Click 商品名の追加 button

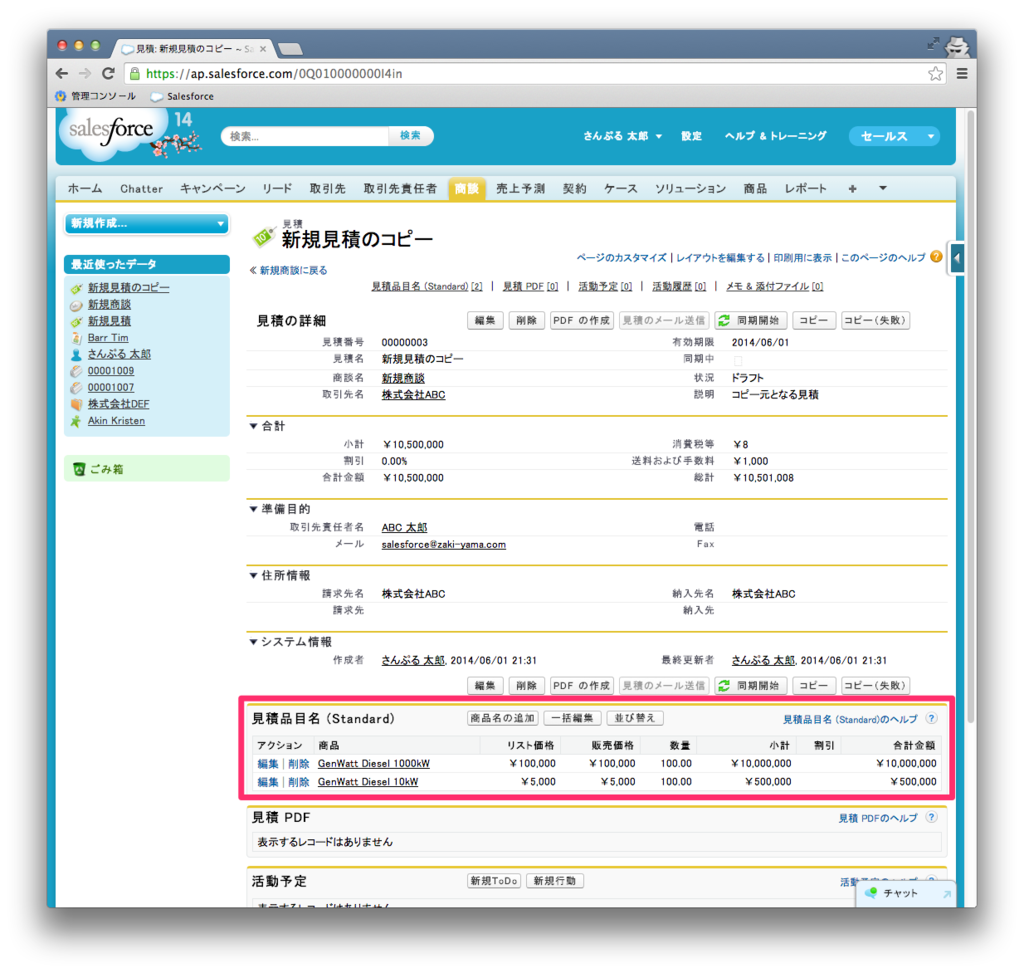click(x=503, y=718)
